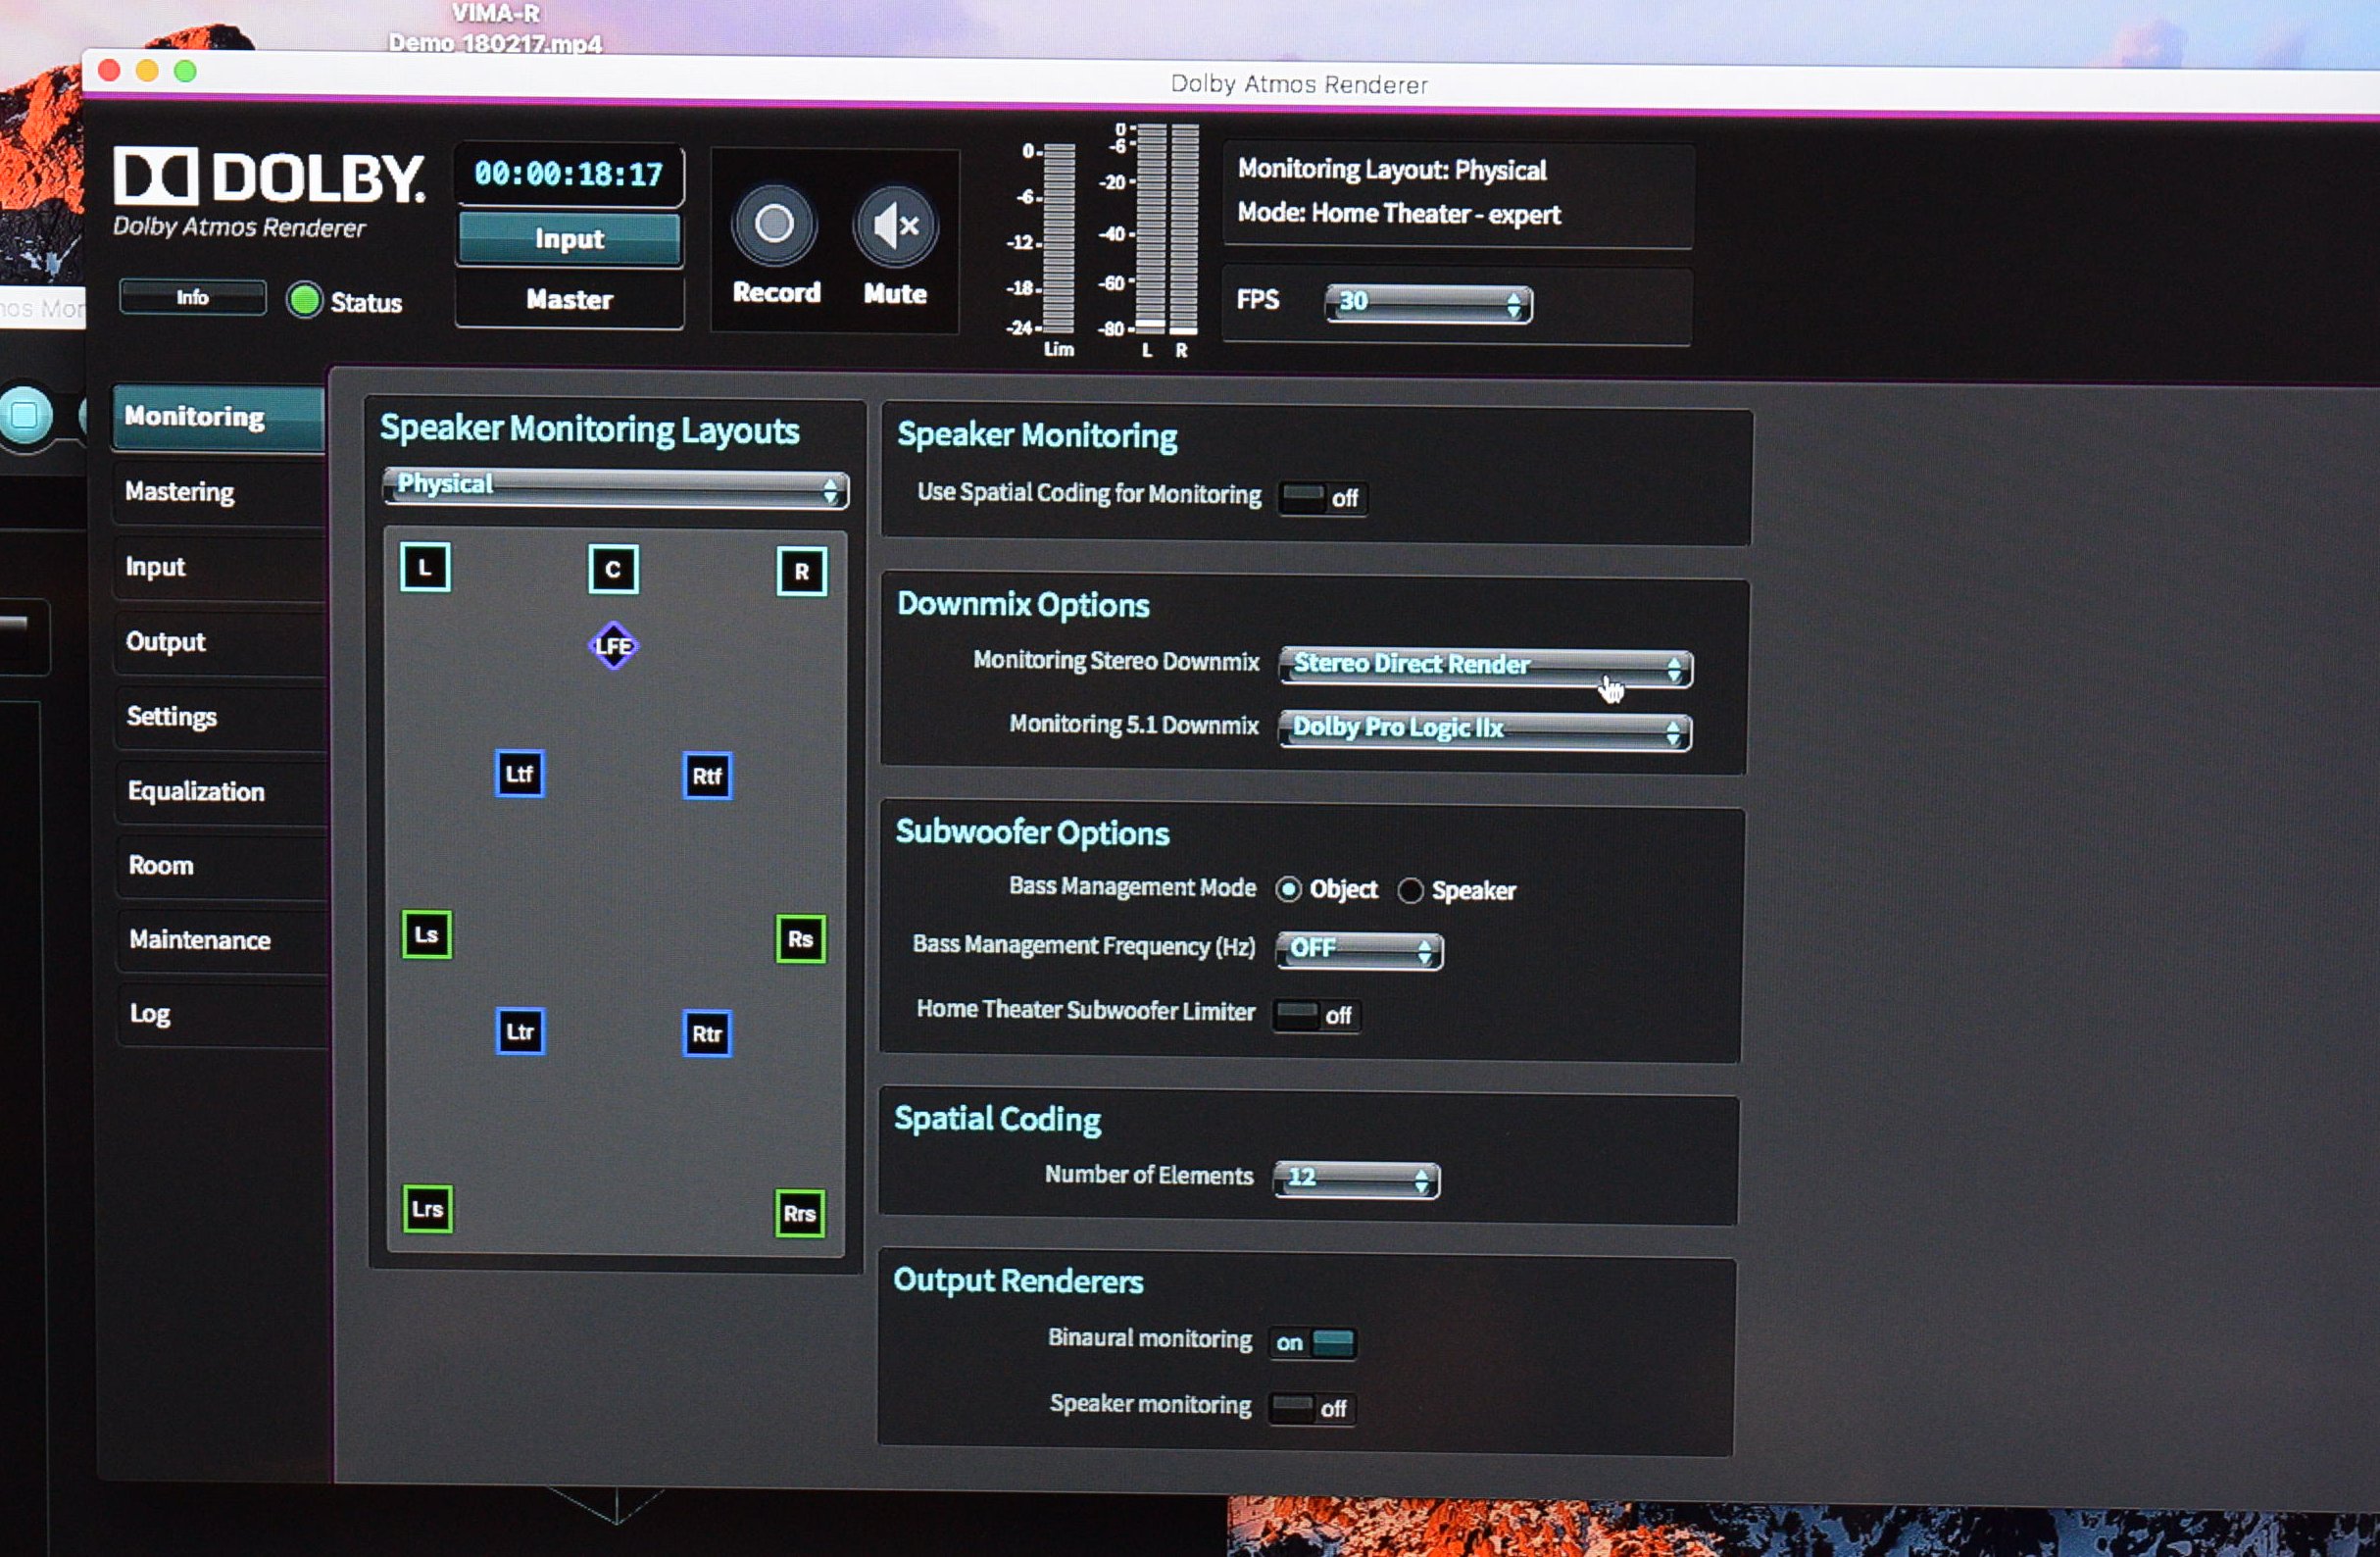This screenshot has height=1557, width=2380.
Task: Open Number of Elements dropdown
Action: [x=1356, y=1179]
